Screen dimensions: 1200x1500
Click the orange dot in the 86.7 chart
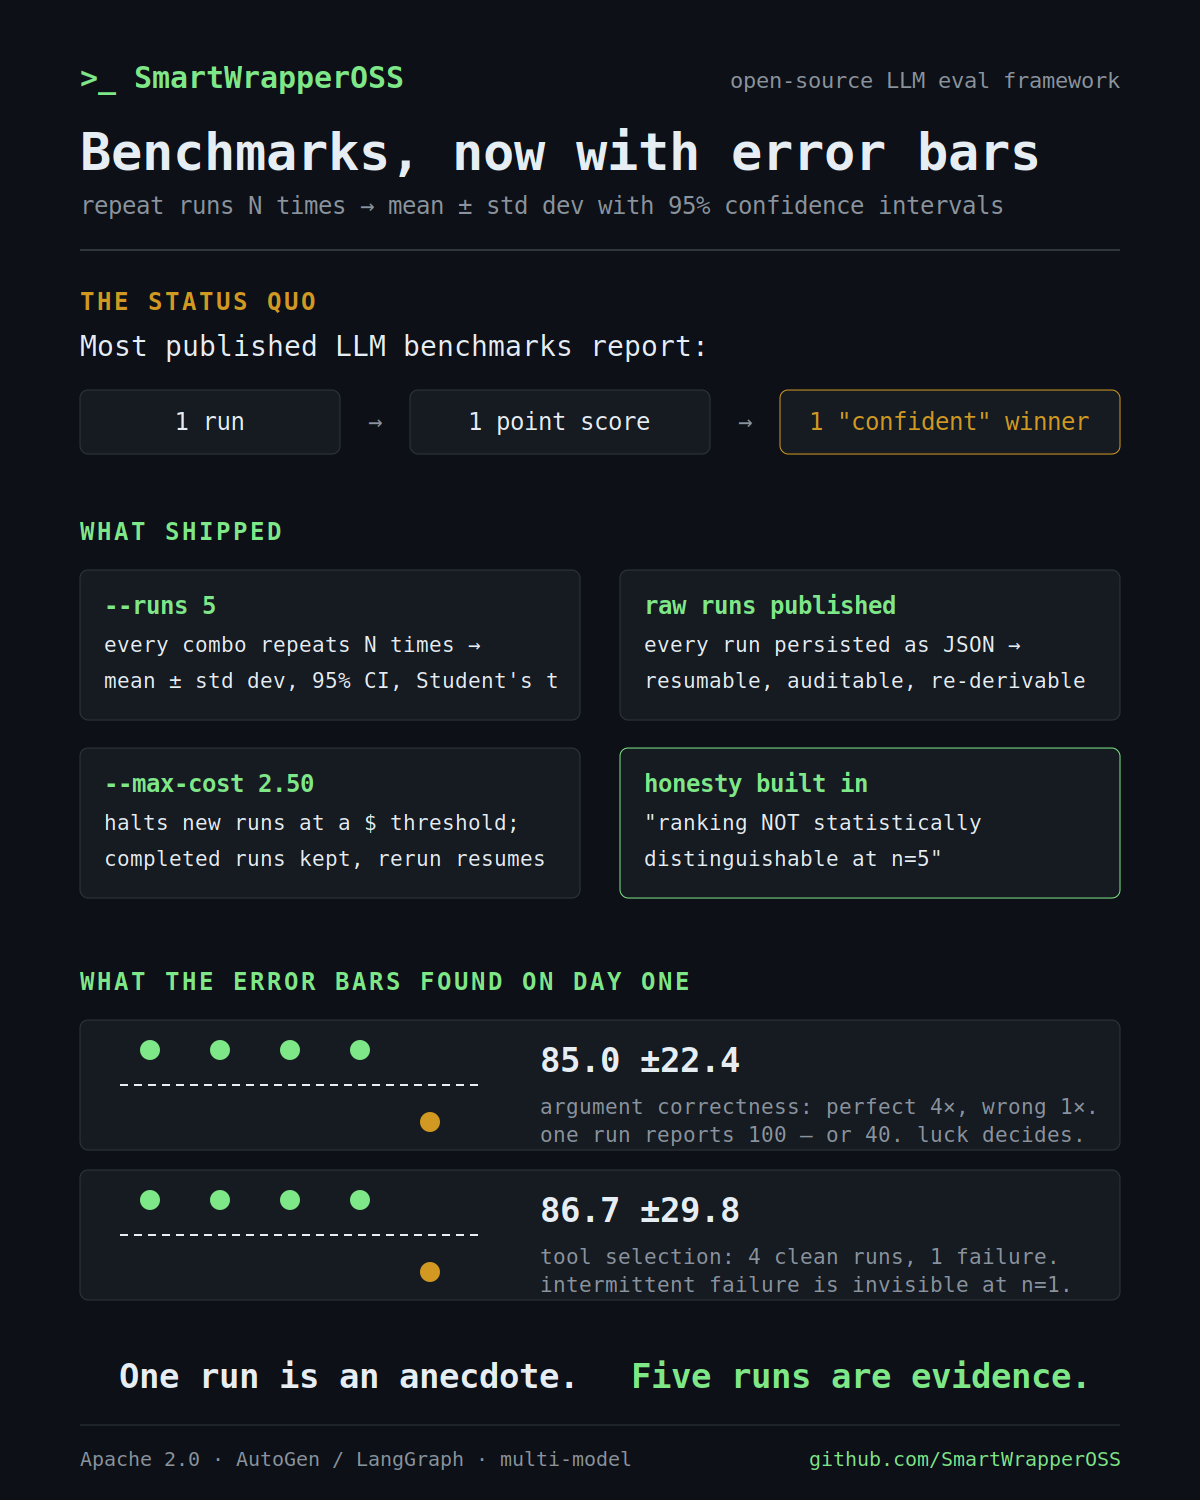(430, 1272)
